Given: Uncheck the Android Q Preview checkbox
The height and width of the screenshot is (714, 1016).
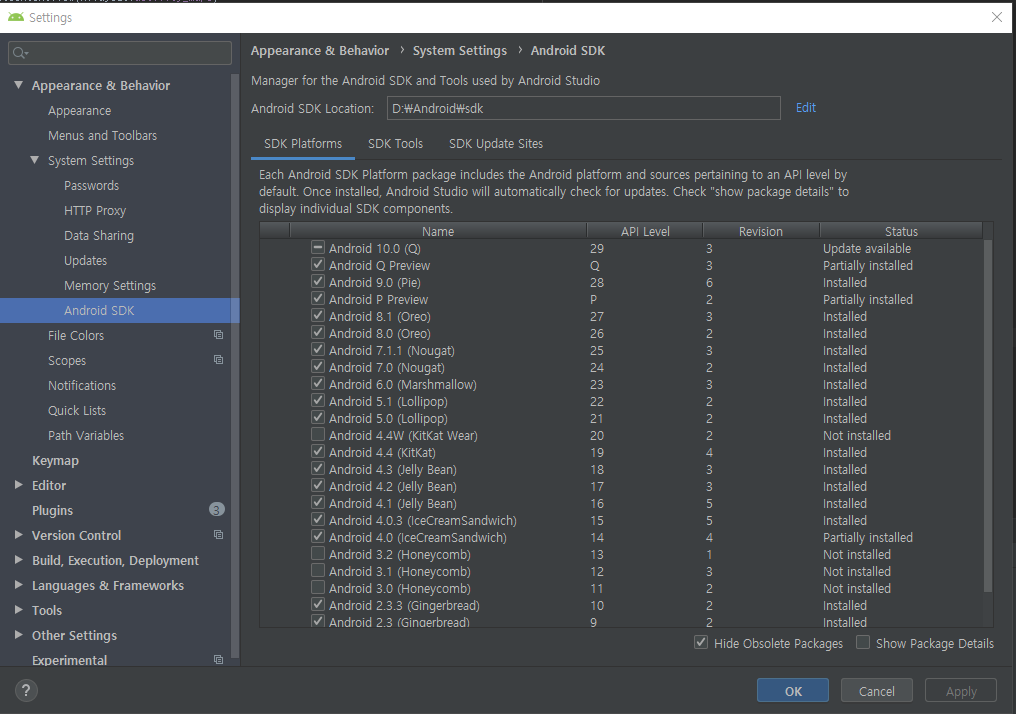Looking at the screenshot, I should (318, 264).
